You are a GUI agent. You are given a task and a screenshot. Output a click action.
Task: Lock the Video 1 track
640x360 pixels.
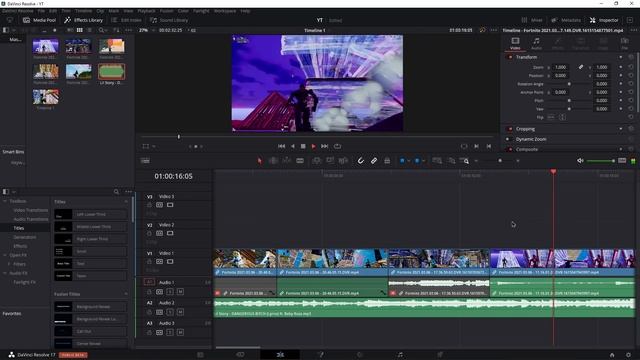click(x=149, y=262)
